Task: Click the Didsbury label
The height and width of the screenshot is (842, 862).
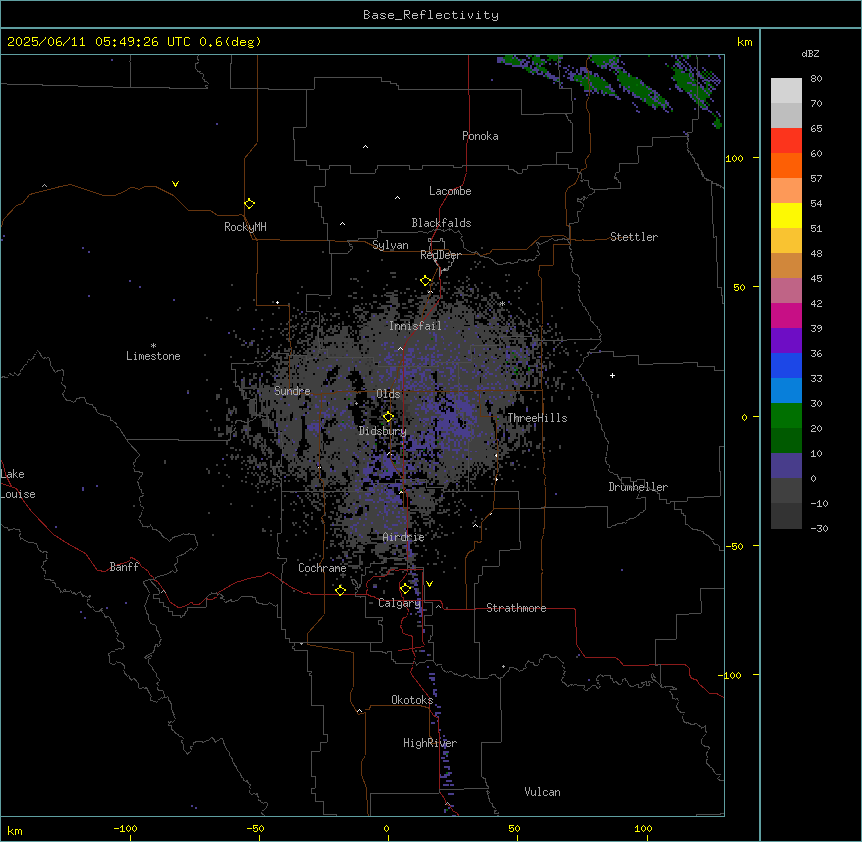Action: pos(382,431)
